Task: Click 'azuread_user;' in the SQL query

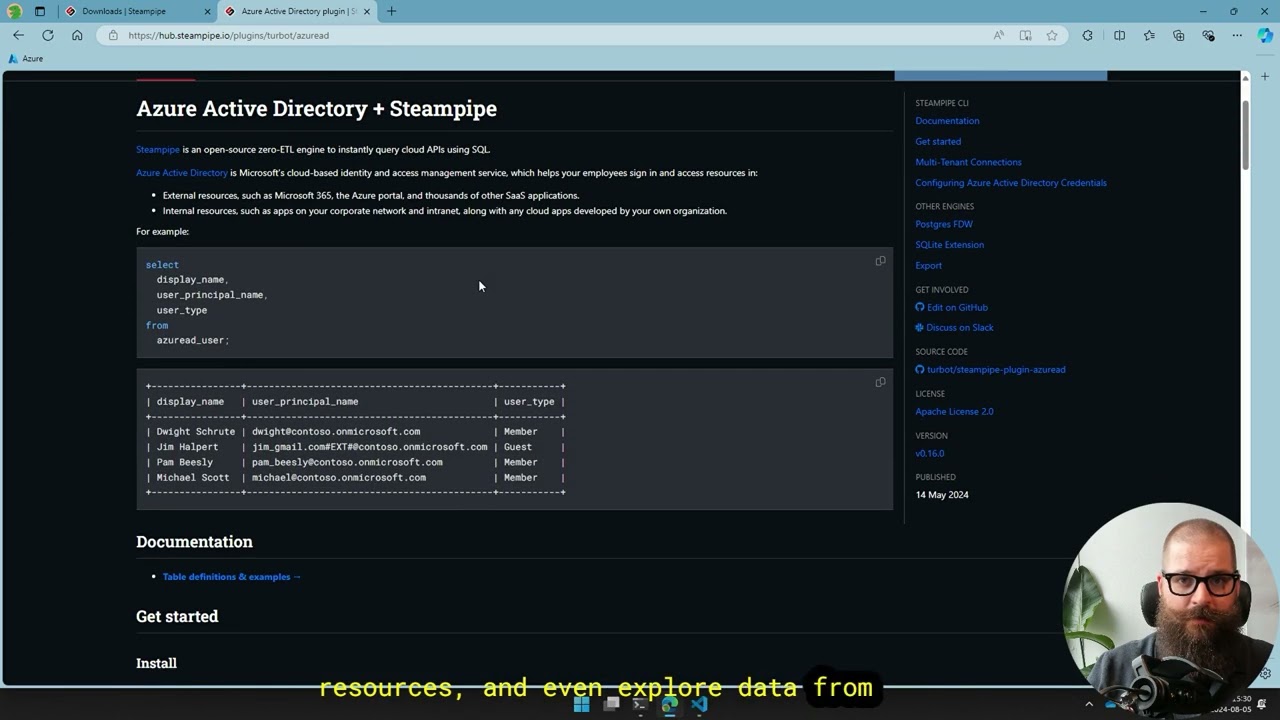Action: [193, 340]
